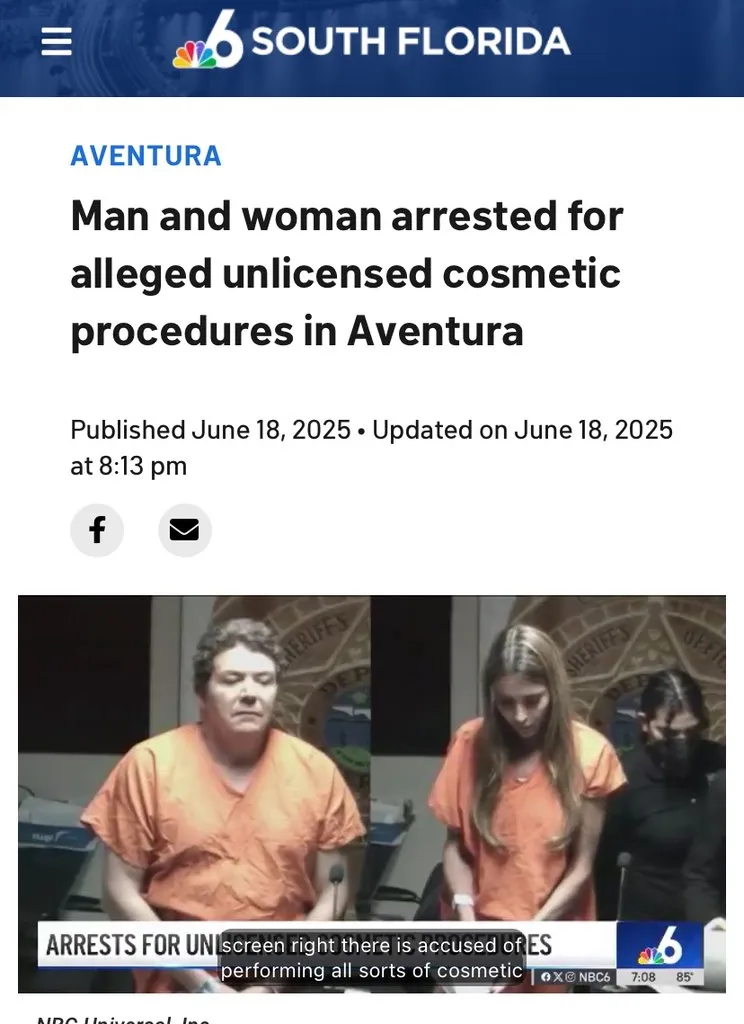Click the NBC Universal credit line below the video
744x1024 pixels.
(123, 1019)
